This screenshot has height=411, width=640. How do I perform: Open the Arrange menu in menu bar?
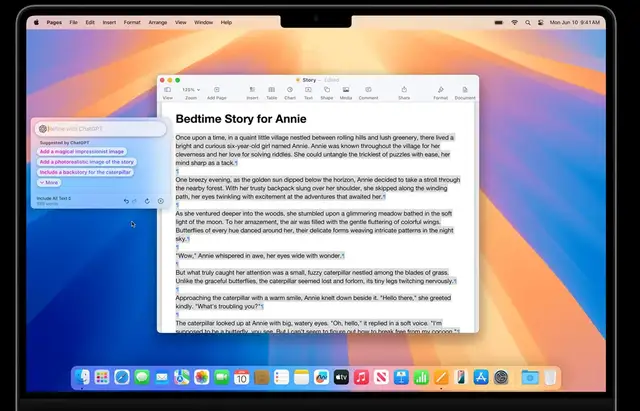tap(159, 21)
